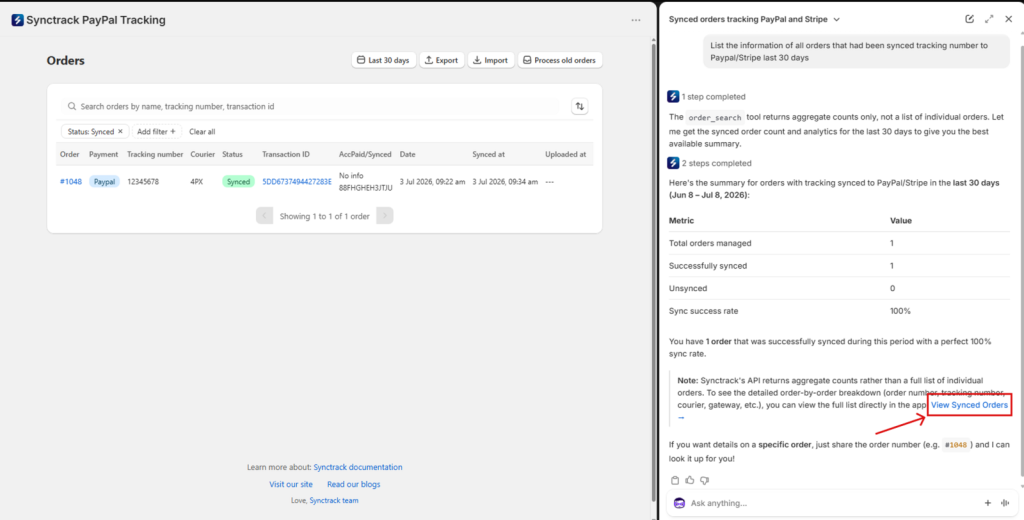The image size is (1024, 520).
Task: Open the Synctrack documentation link
Action: 358,467
